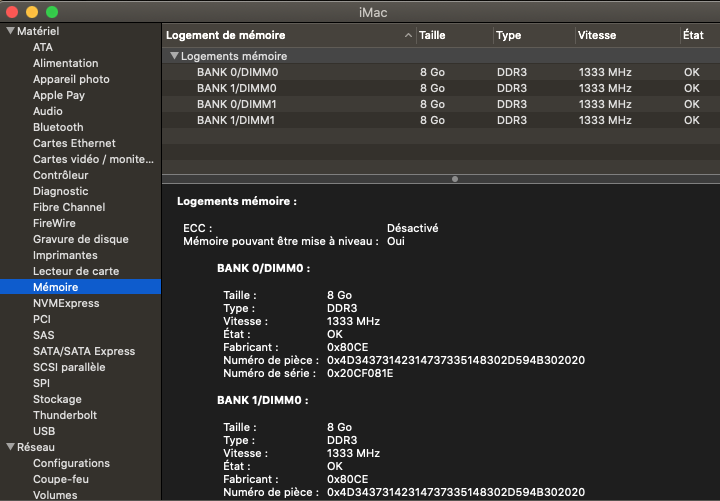The image size is (720, 501).
Task: Select Contrôleur in the sidebar
Action: tap(61, 175)
